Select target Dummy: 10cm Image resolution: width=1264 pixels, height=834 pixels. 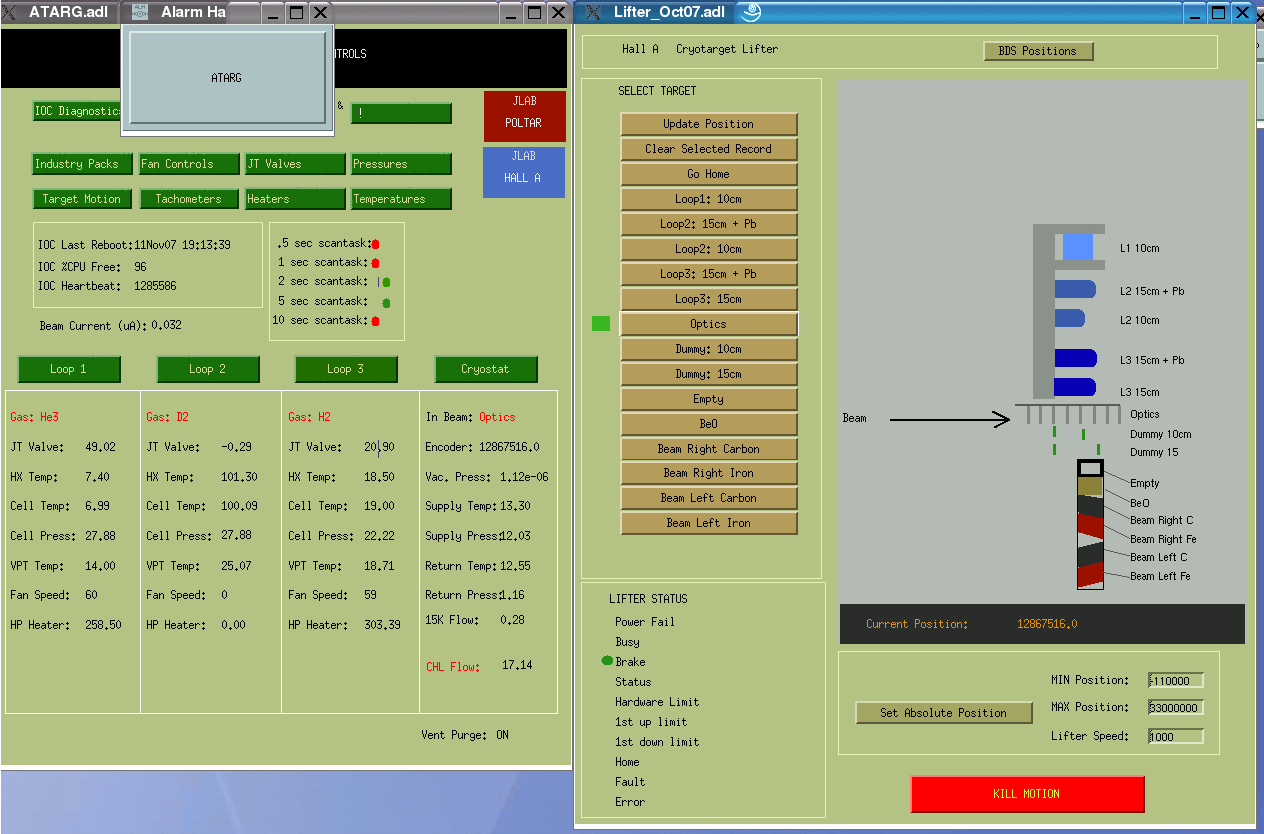709,349
